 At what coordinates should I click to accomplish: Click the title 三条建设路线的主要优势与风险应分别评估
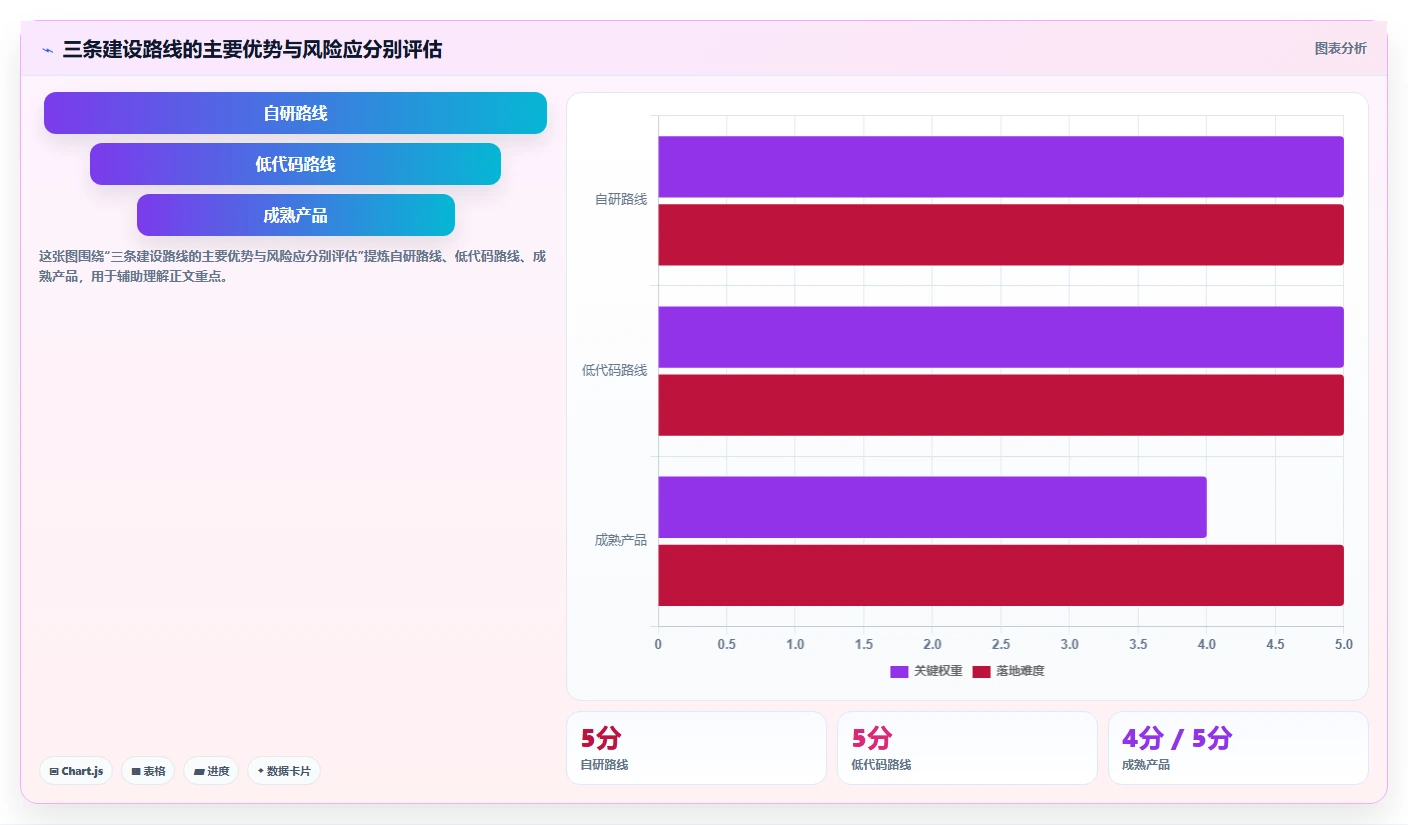pos(252,49)
